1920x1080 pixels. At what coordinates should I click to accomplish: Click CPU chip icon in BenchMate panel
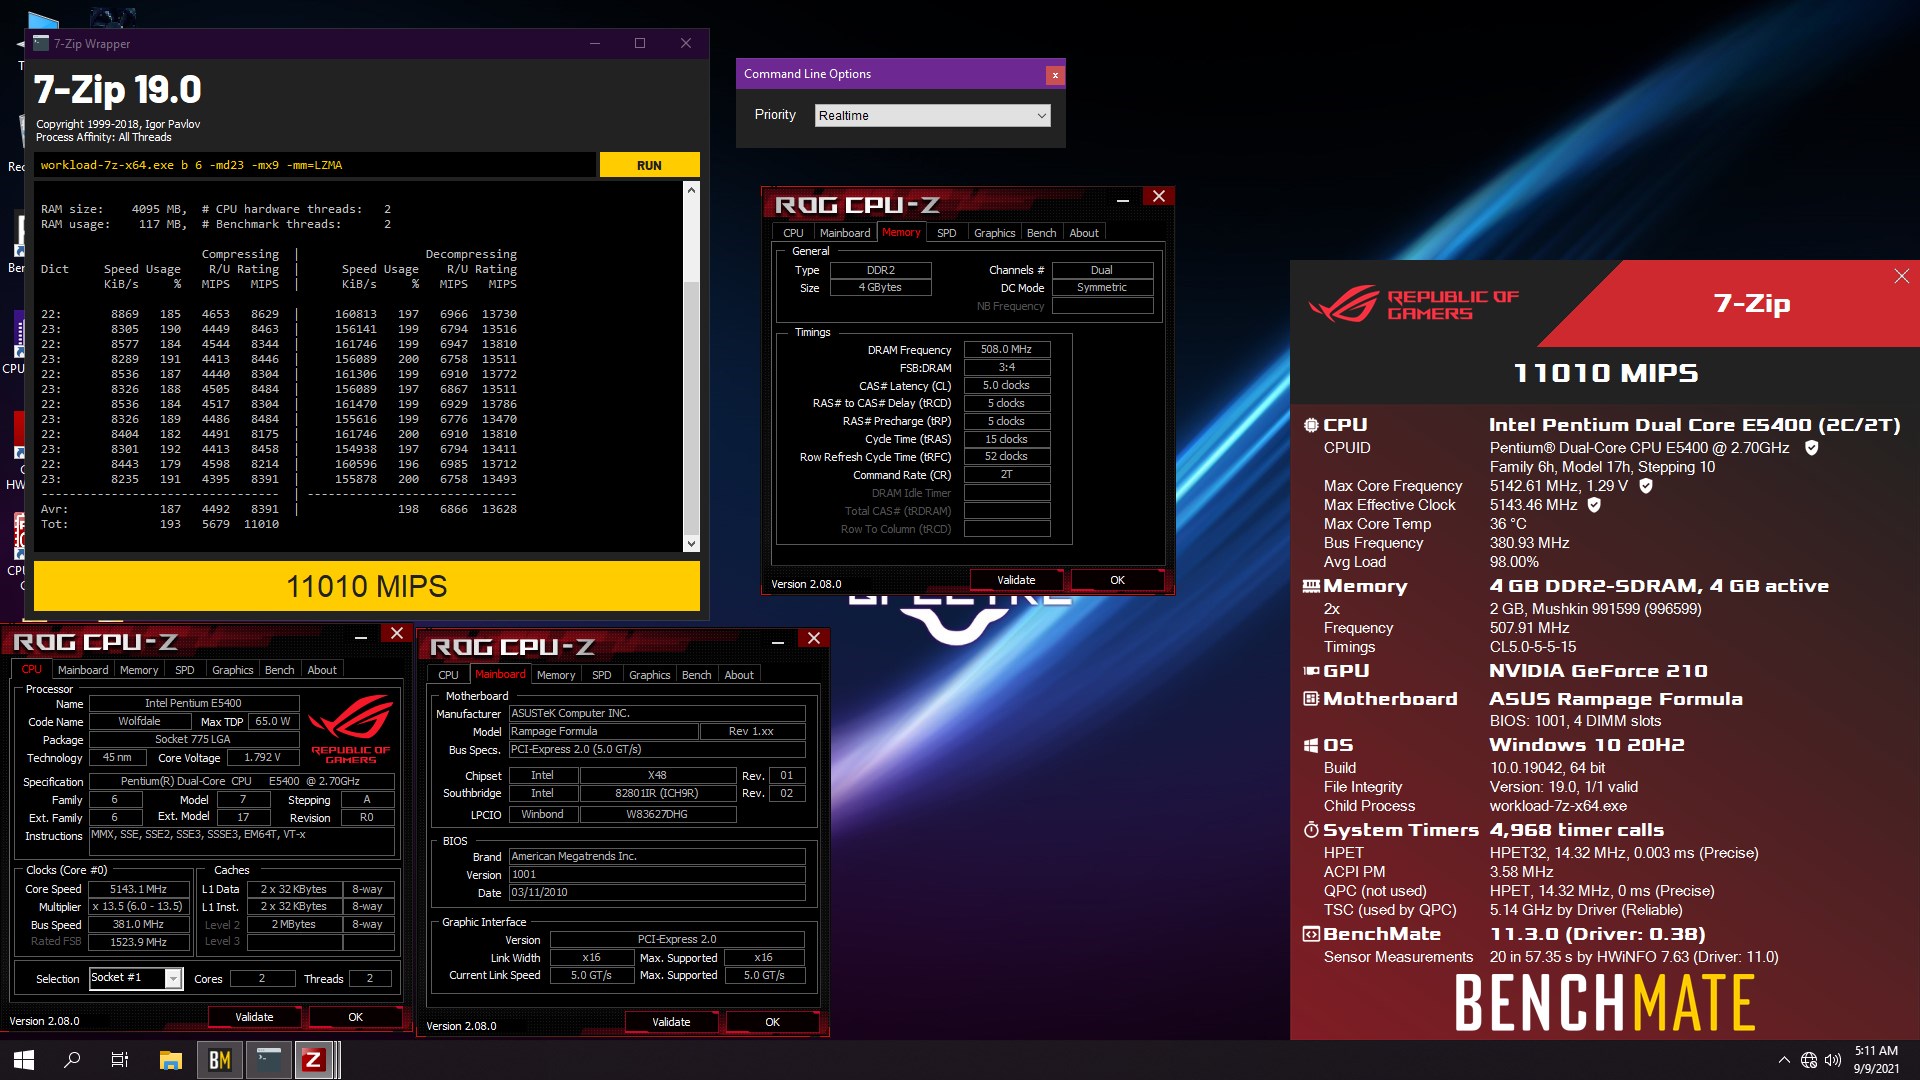(1311, 425)
